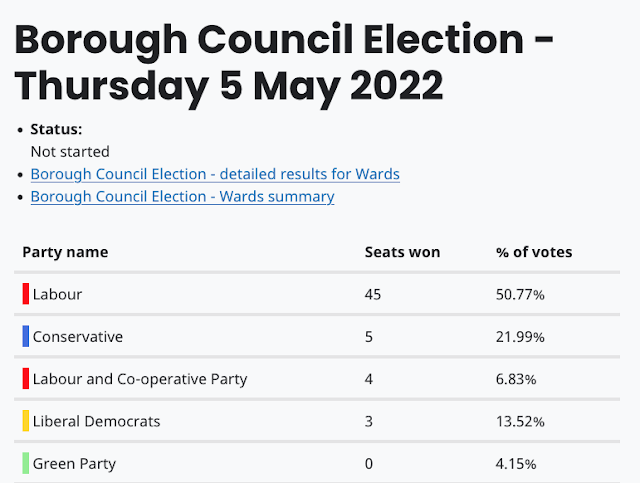Viewport: 640px width, 483px height.
Task: Open the Wards summary link
Action: (182, 196)
